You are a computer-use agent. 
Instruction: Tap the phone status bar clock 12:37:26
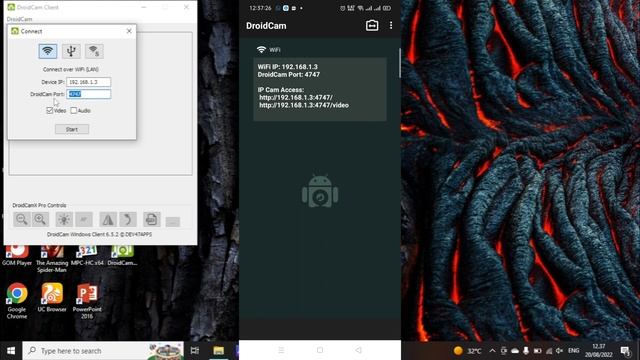(x=260, y=8)
